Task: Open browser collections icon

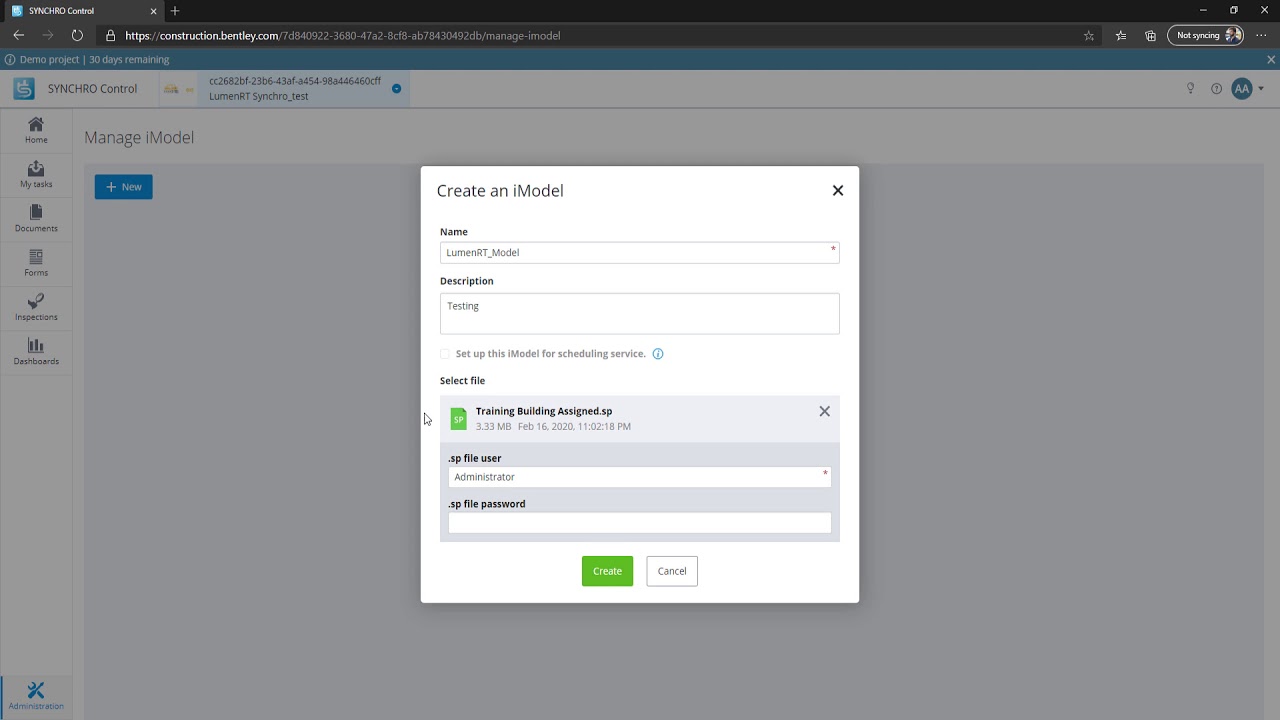Action: (1150, 36)
